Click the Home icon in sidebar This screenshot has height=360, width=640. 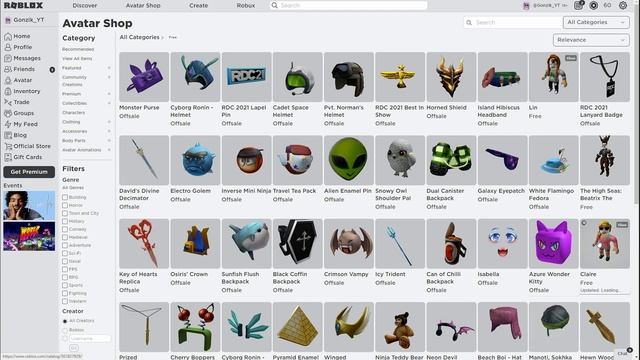click(x=8, y=36)
